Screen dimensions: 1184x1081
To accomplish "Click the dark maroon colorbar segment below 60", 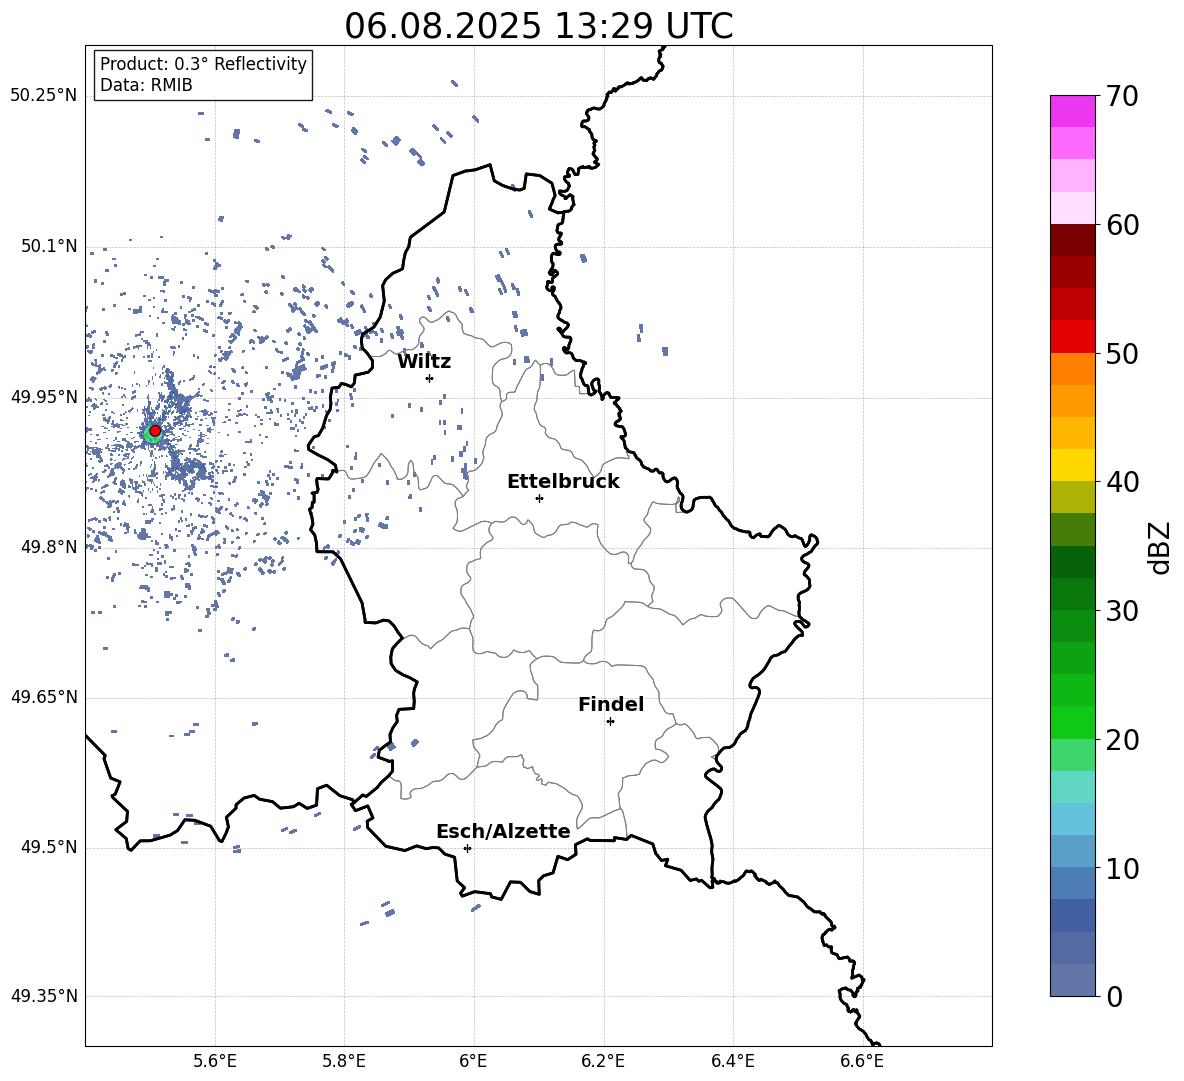I will click(1073, 240).
